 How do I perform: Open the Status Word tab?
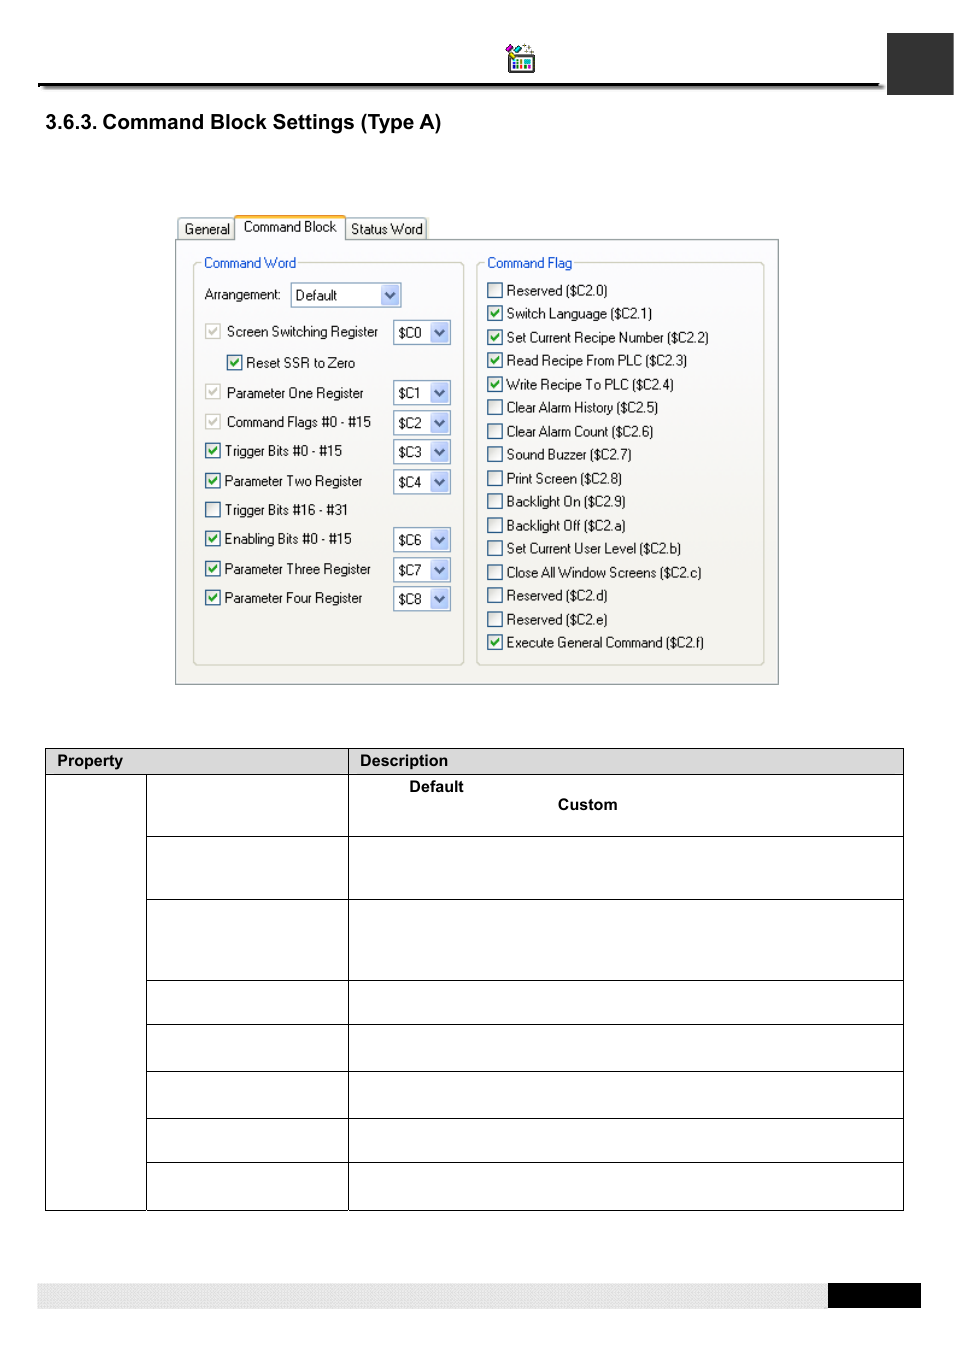[386, 229]
